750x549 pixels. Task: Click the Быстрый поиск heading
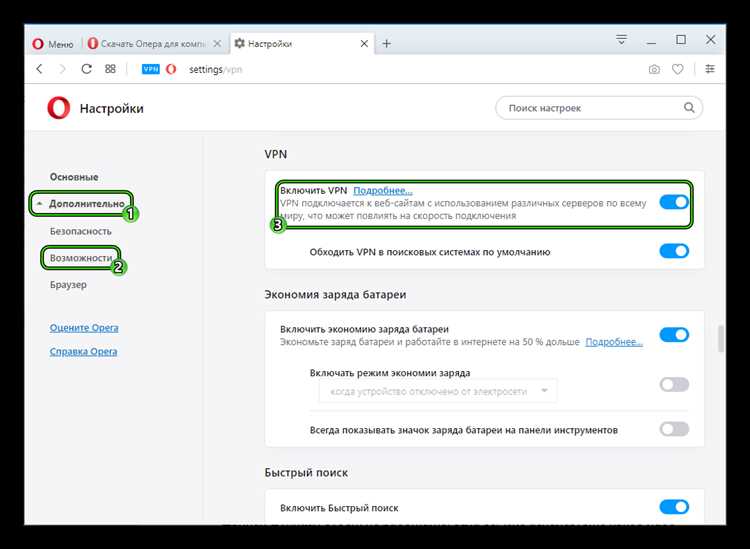tap(306, 472)
